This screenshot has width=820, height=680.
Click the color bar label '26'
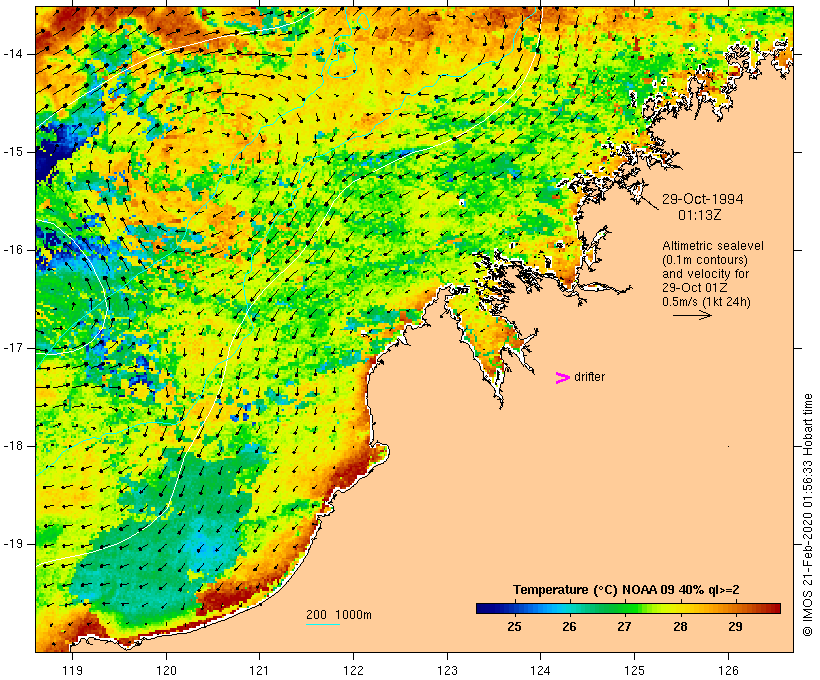[570, 627]
